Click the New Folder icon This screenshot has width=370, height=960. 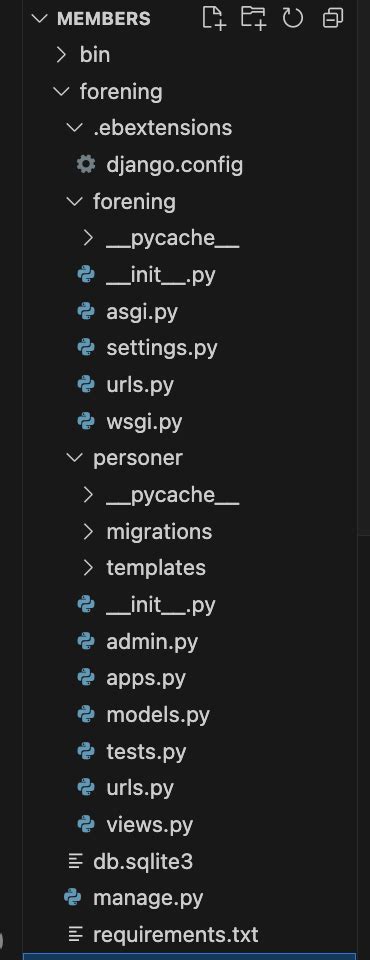(x=253, y=18)
